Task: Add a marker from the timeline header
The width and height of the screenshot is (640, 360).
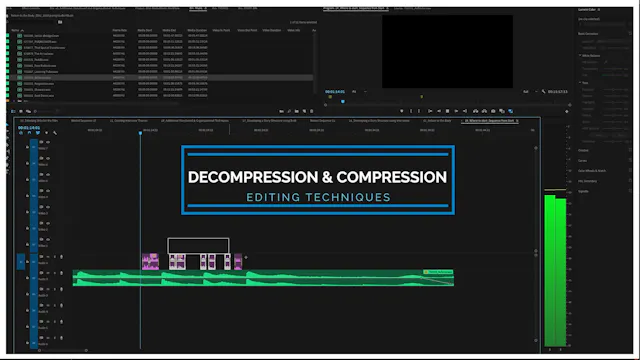Action: point(46,133)
